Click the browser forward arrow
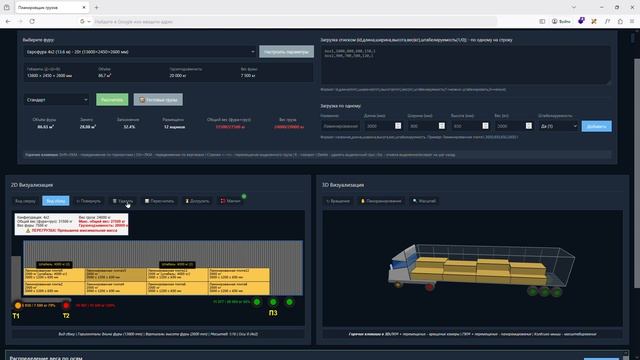Viewport: 640px width, 360px height. point(20,21)
